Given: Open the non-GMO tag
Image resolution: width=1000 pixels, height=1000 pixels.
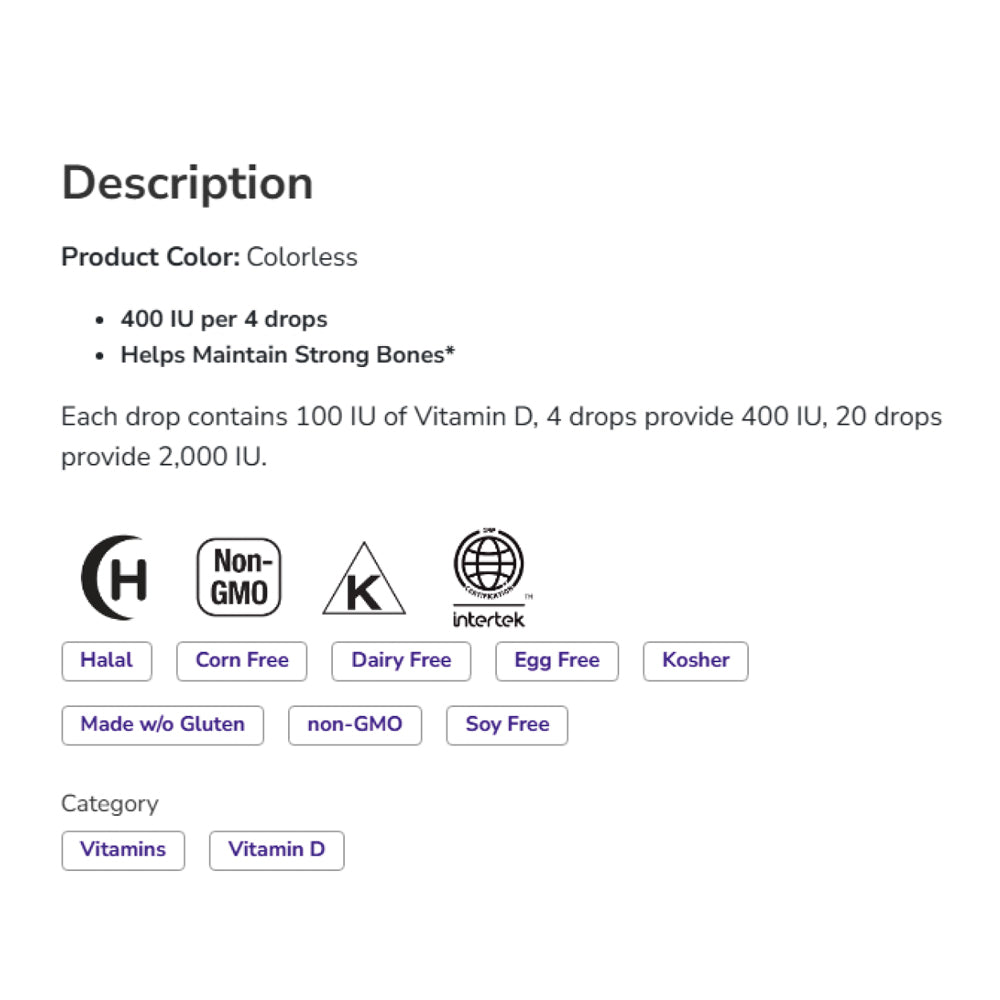Looking at the screenshot, I should (355, 725).
